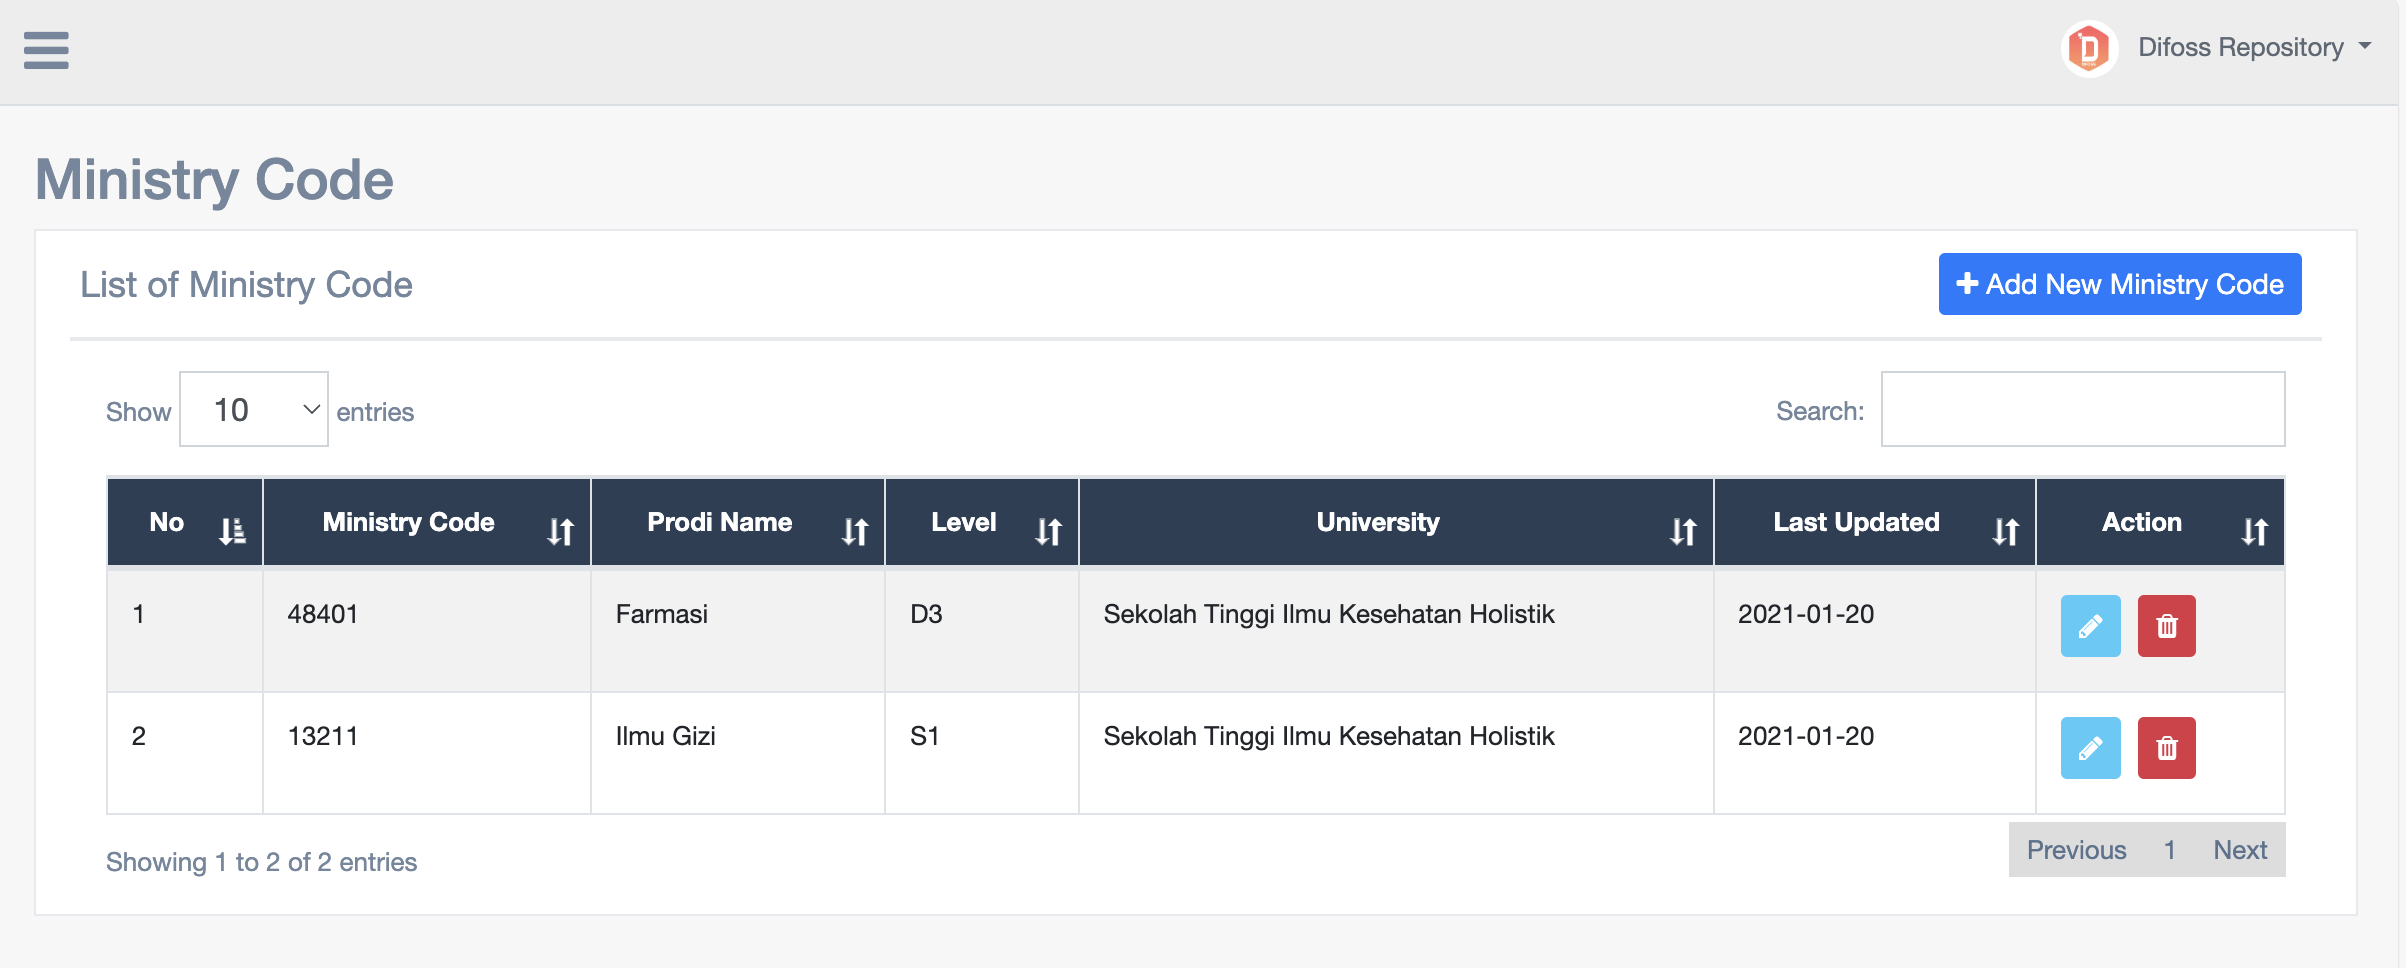Image resolution: width=2406 pixels, height=968 pixels.
Task: Sort by Last Updated column
Action: tap(1873, 523)
